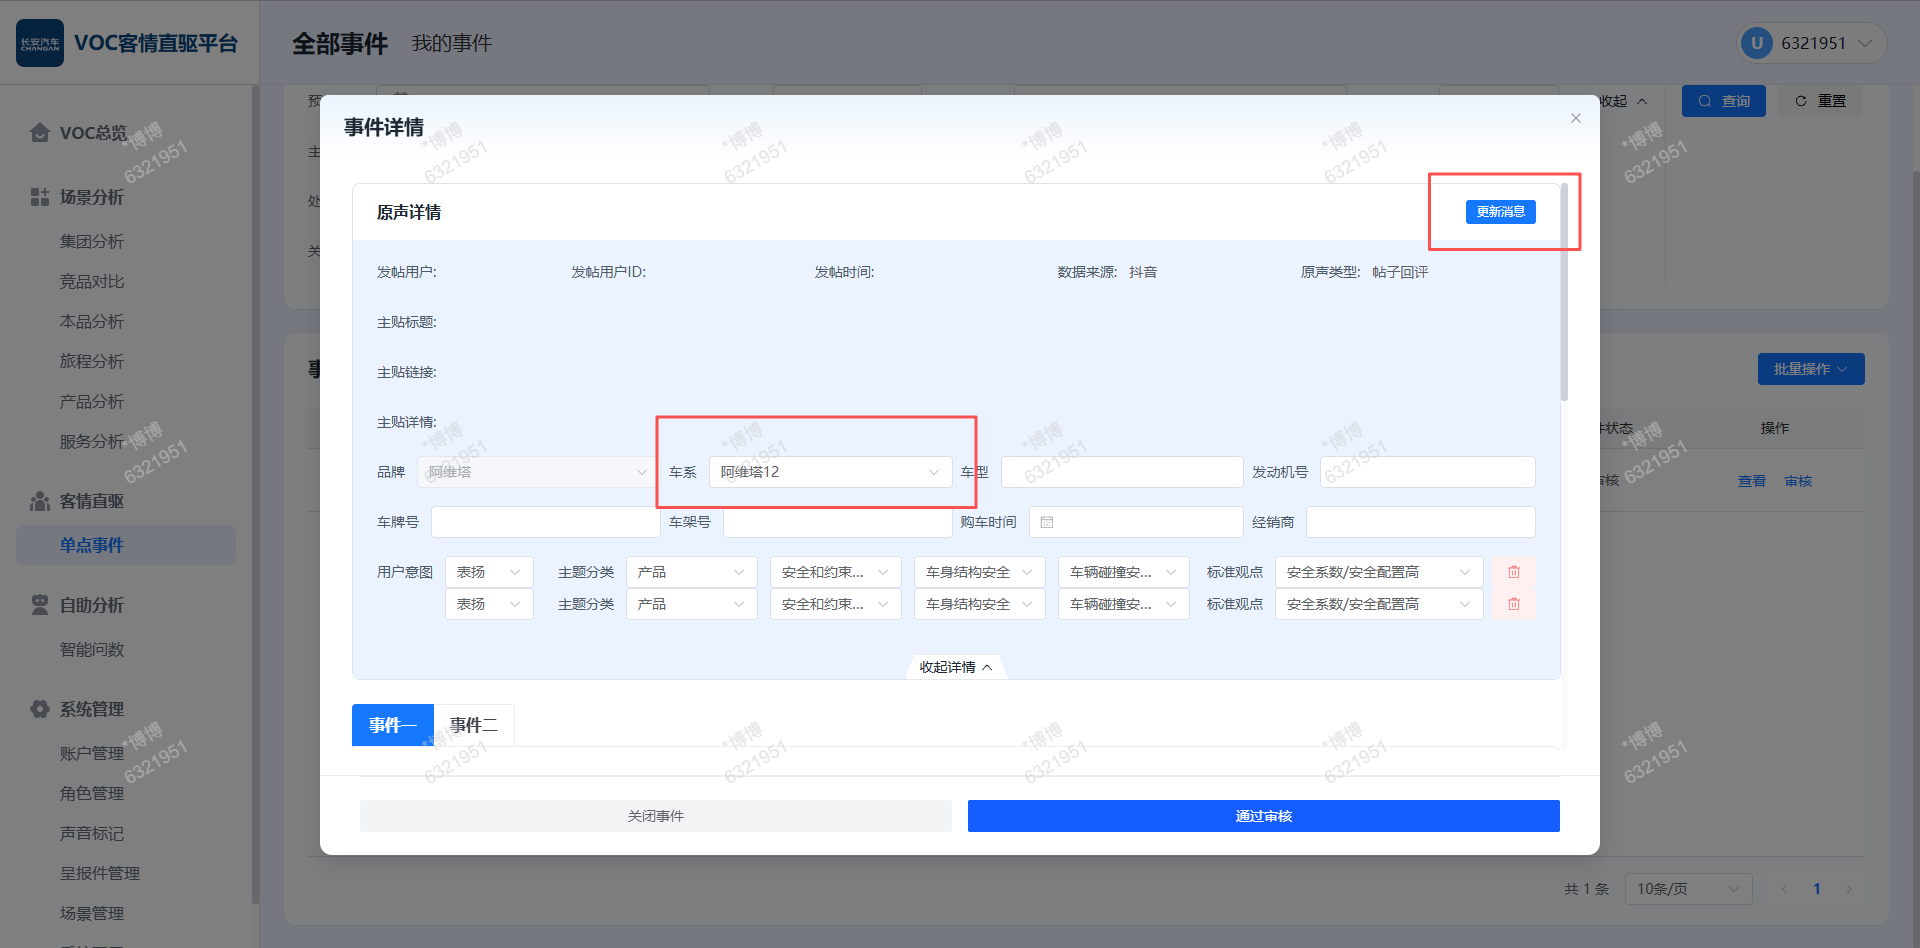Click the user avatar icon 6321951

click(x=1756, y=43)
